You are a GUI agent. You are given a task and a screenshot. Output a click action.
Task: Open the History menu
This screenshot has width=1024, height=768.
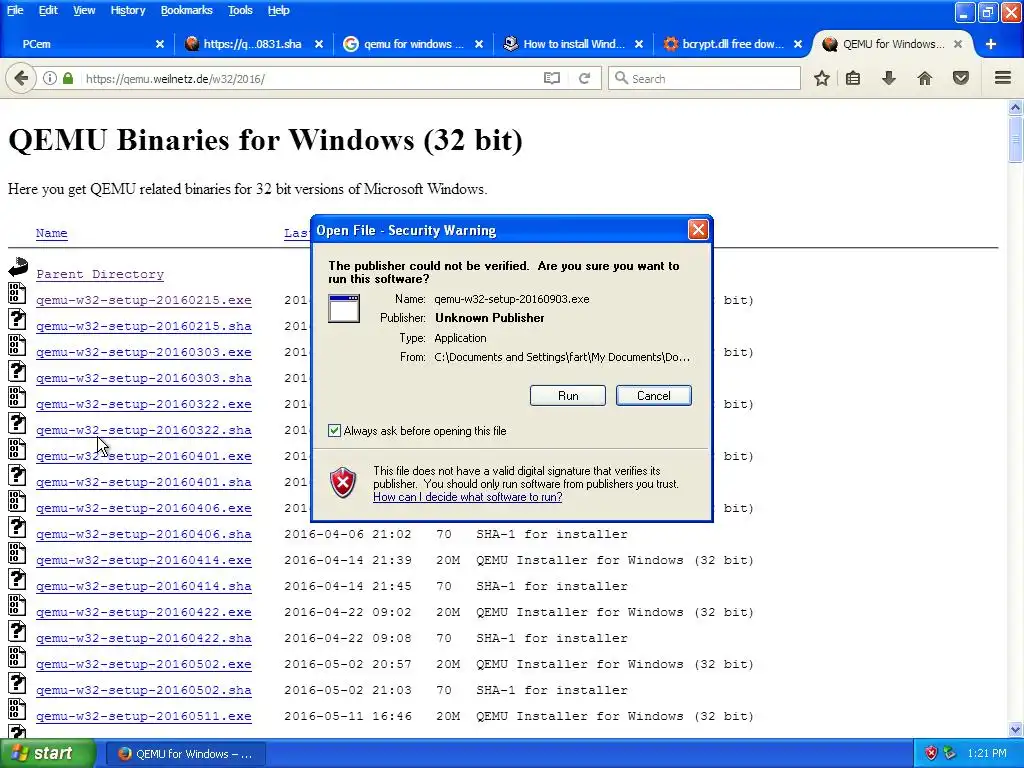[127, 10]
